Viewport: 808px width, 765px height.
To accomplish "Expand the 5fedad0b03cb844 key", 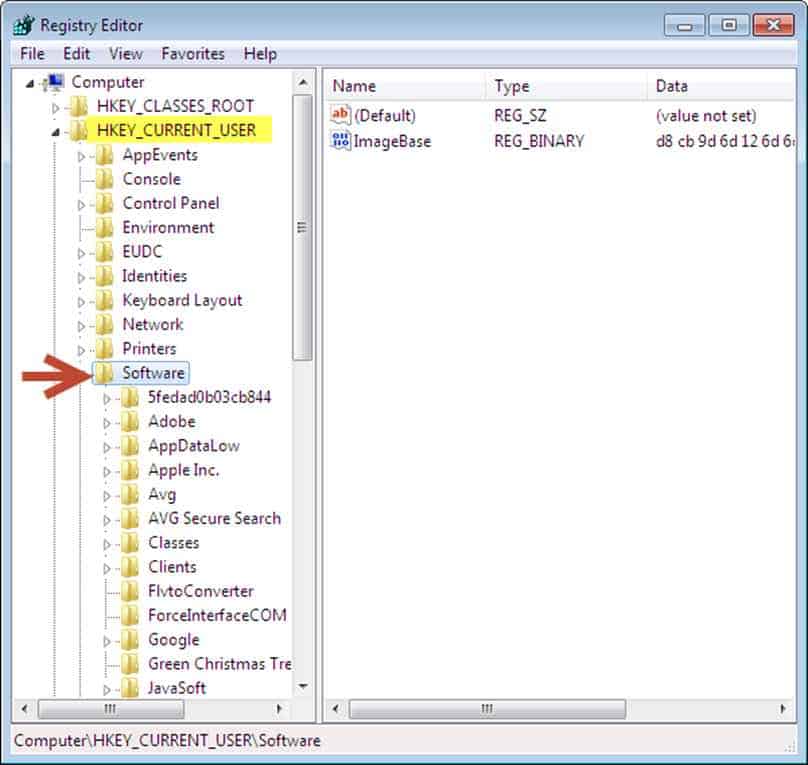I will click(x=107, y=399).
